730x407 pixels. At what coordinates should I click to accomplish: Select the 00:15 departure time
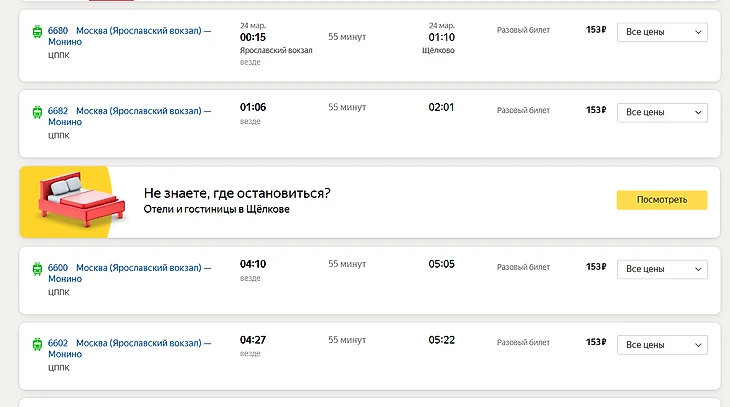coord(253,38)
